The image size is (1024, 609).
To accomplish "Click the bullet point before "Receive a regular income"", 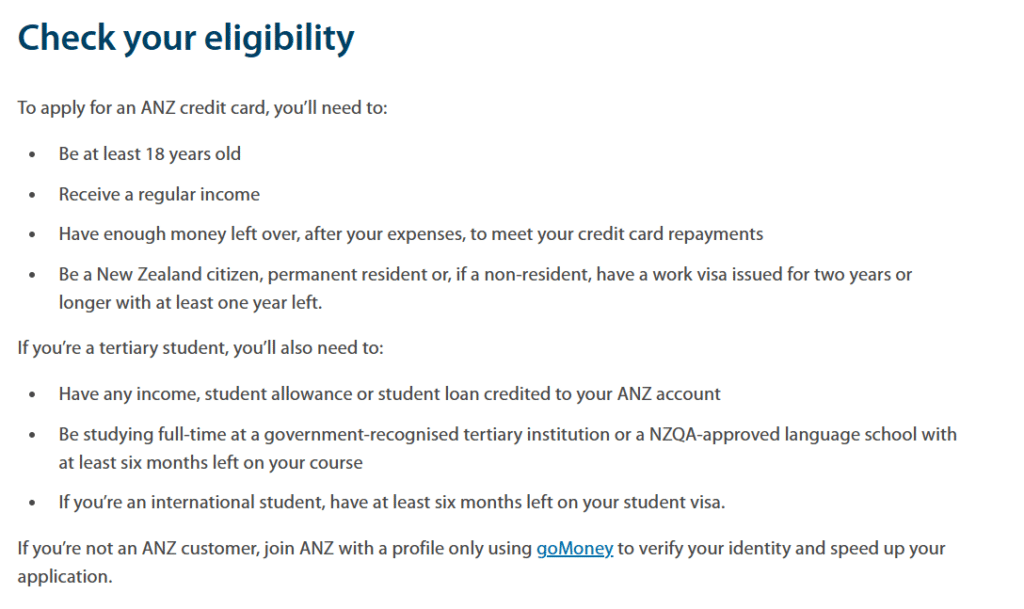I will (x=33, y=195).
